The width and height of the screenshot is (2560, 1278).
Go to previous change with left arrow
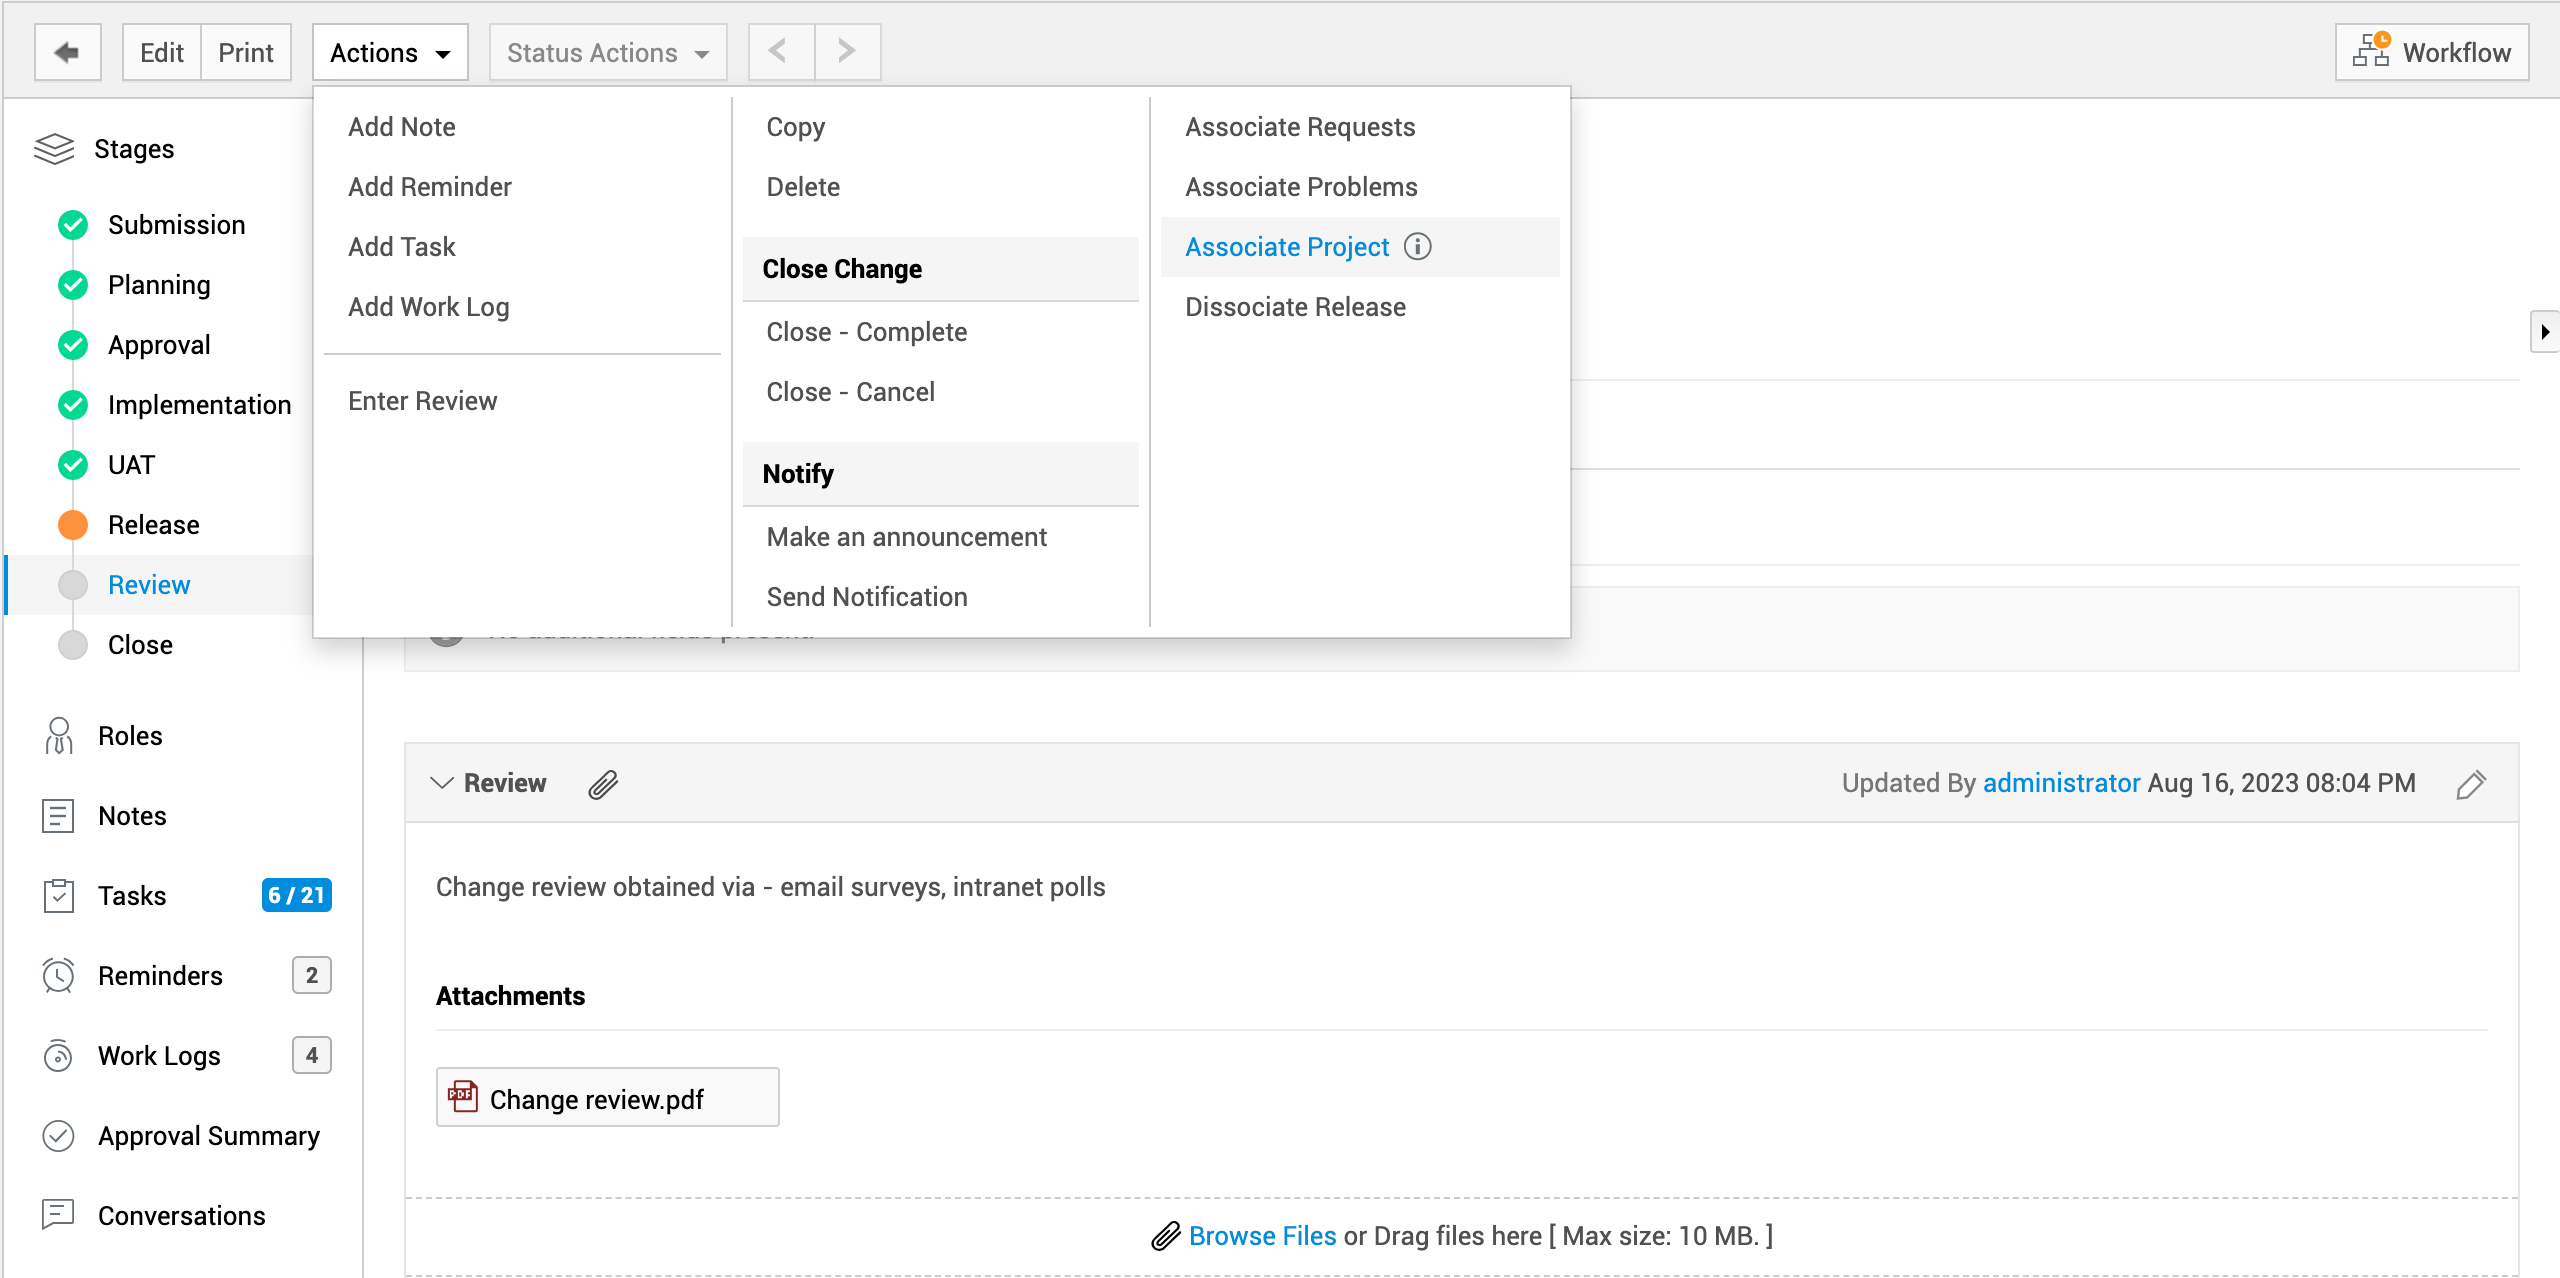[x=780, y=51]
